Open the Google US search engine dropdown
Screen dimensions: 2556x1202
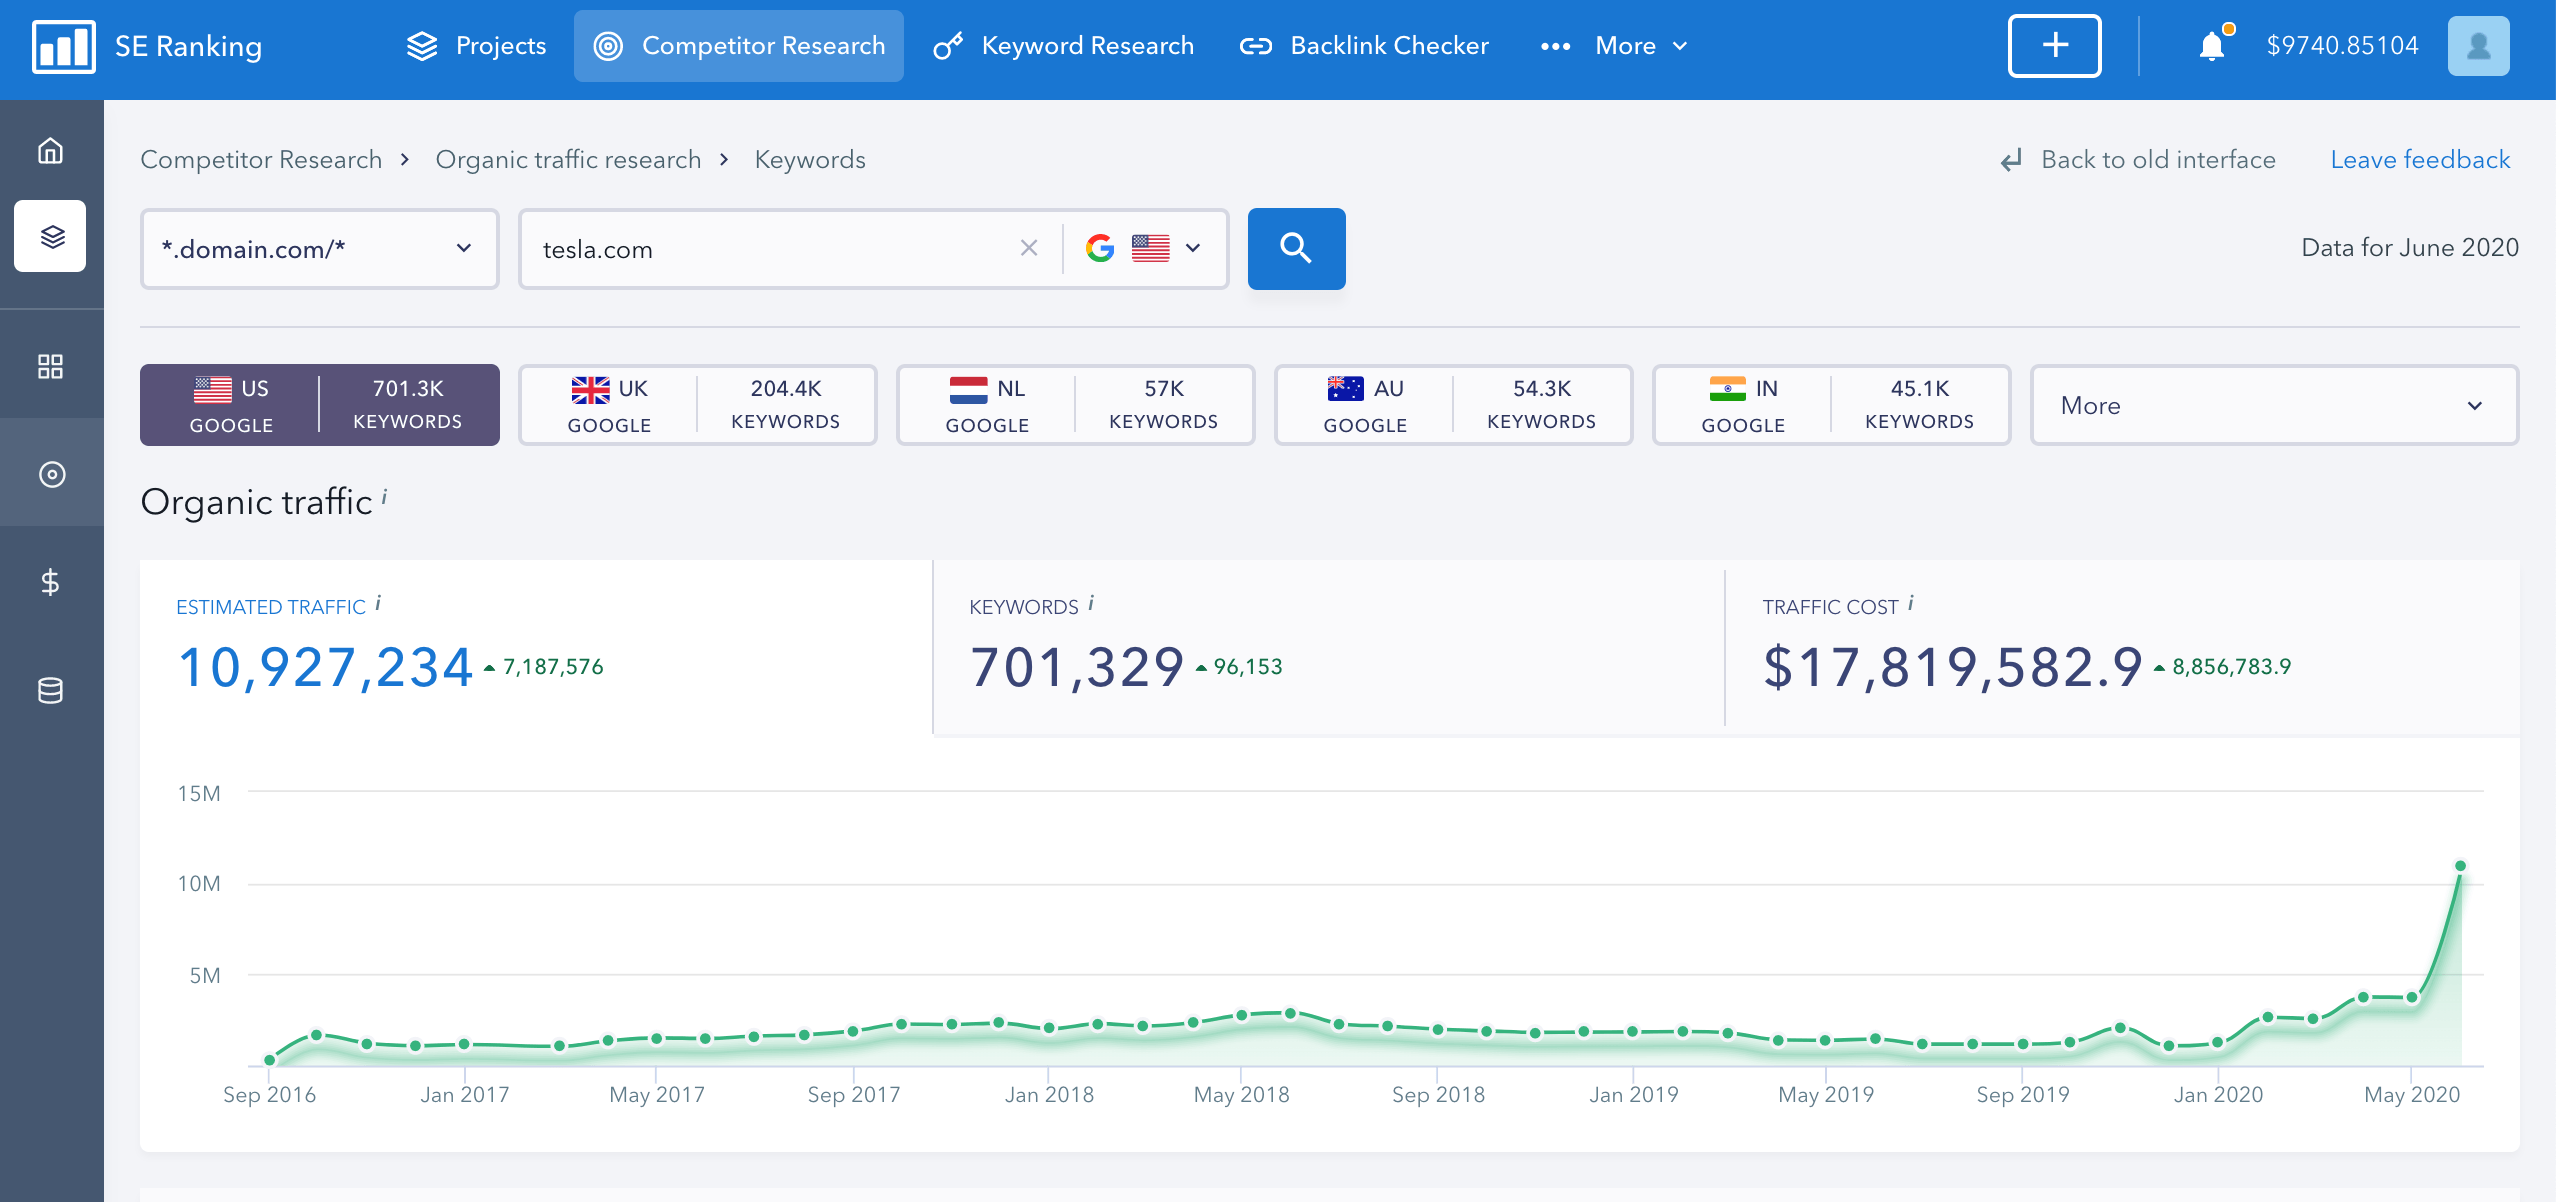1144,248
